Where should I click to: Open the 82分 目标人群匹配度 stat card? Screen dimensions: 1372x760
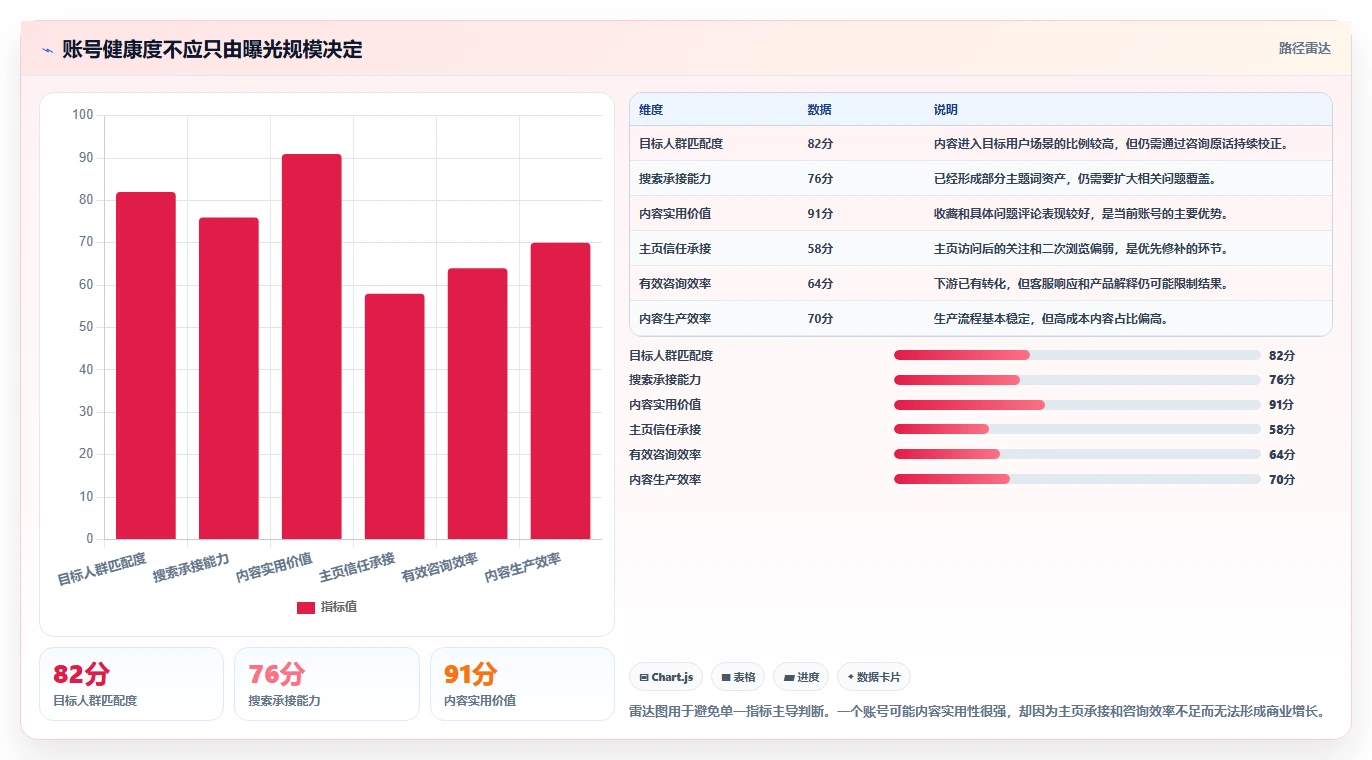131,684
